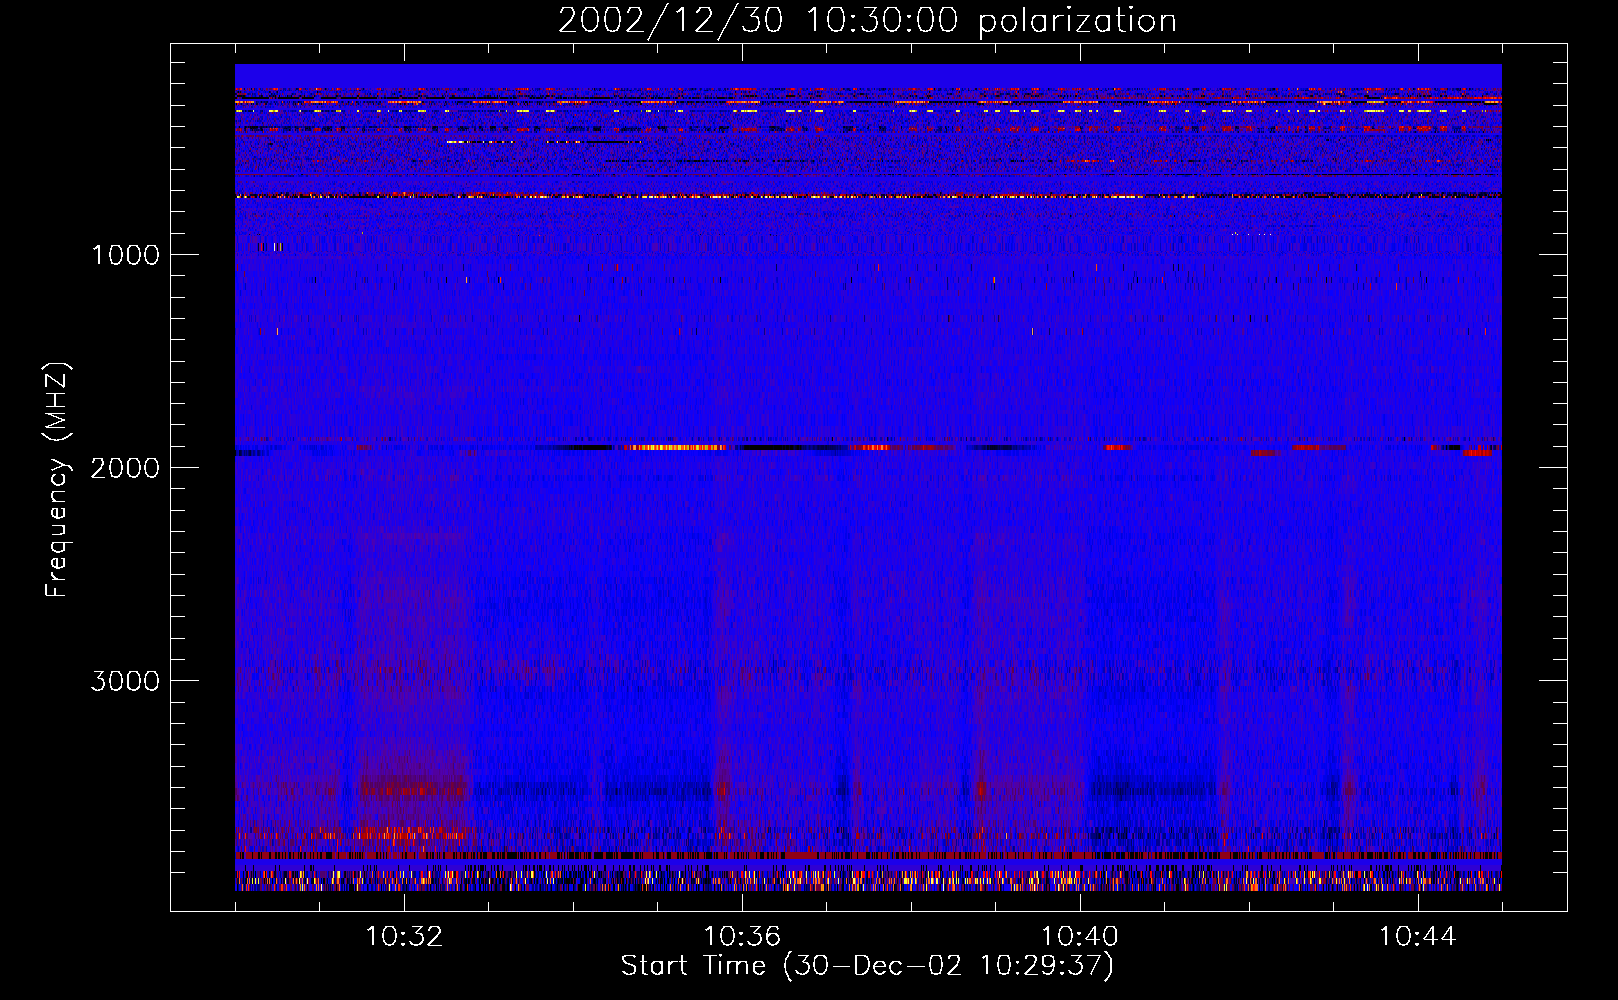Click the 2000 frequency tick label
Image resolution: width=1618 pixels, height=1000 pixels.
(125, 468)
